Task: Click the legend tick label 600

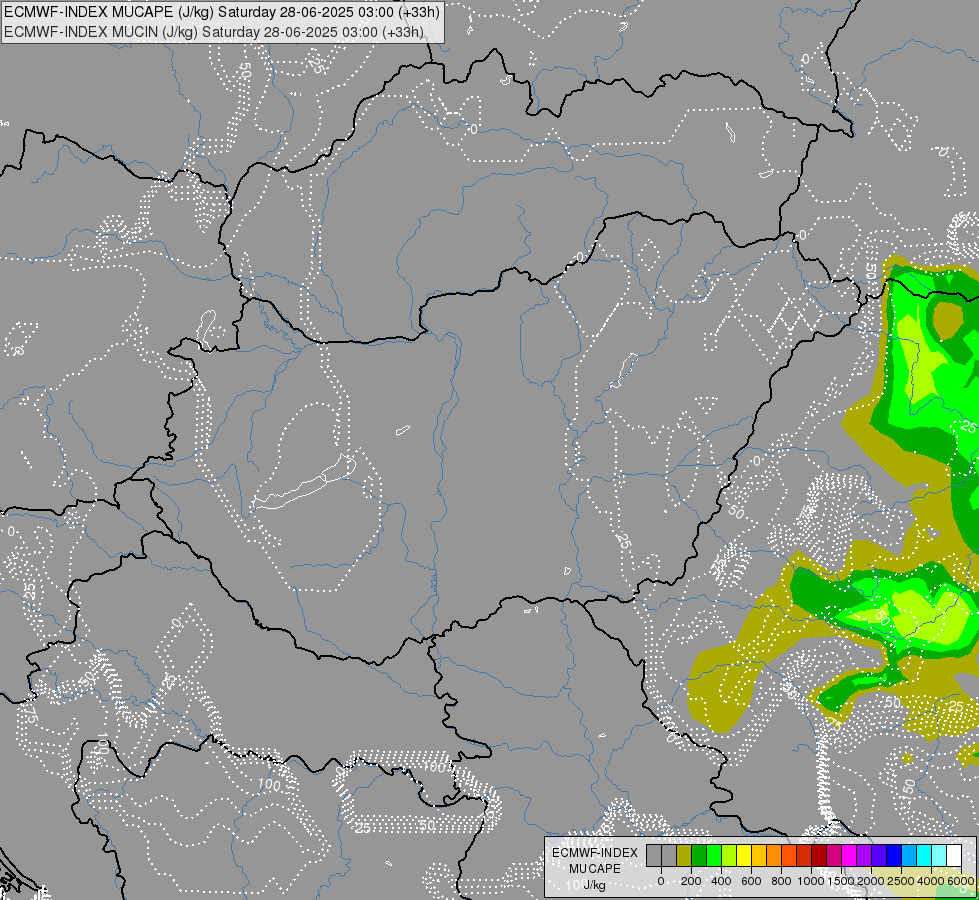Action: (751, 881)
